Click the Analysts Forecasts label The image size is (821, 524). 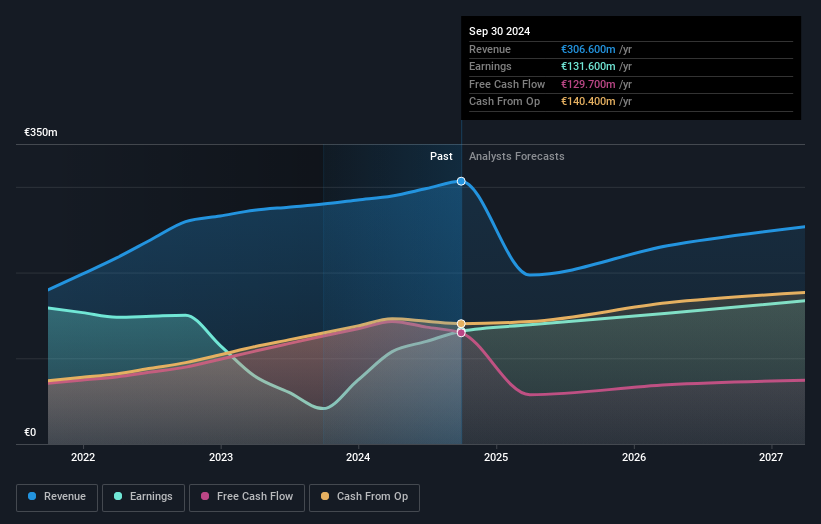tap(517, 157)
